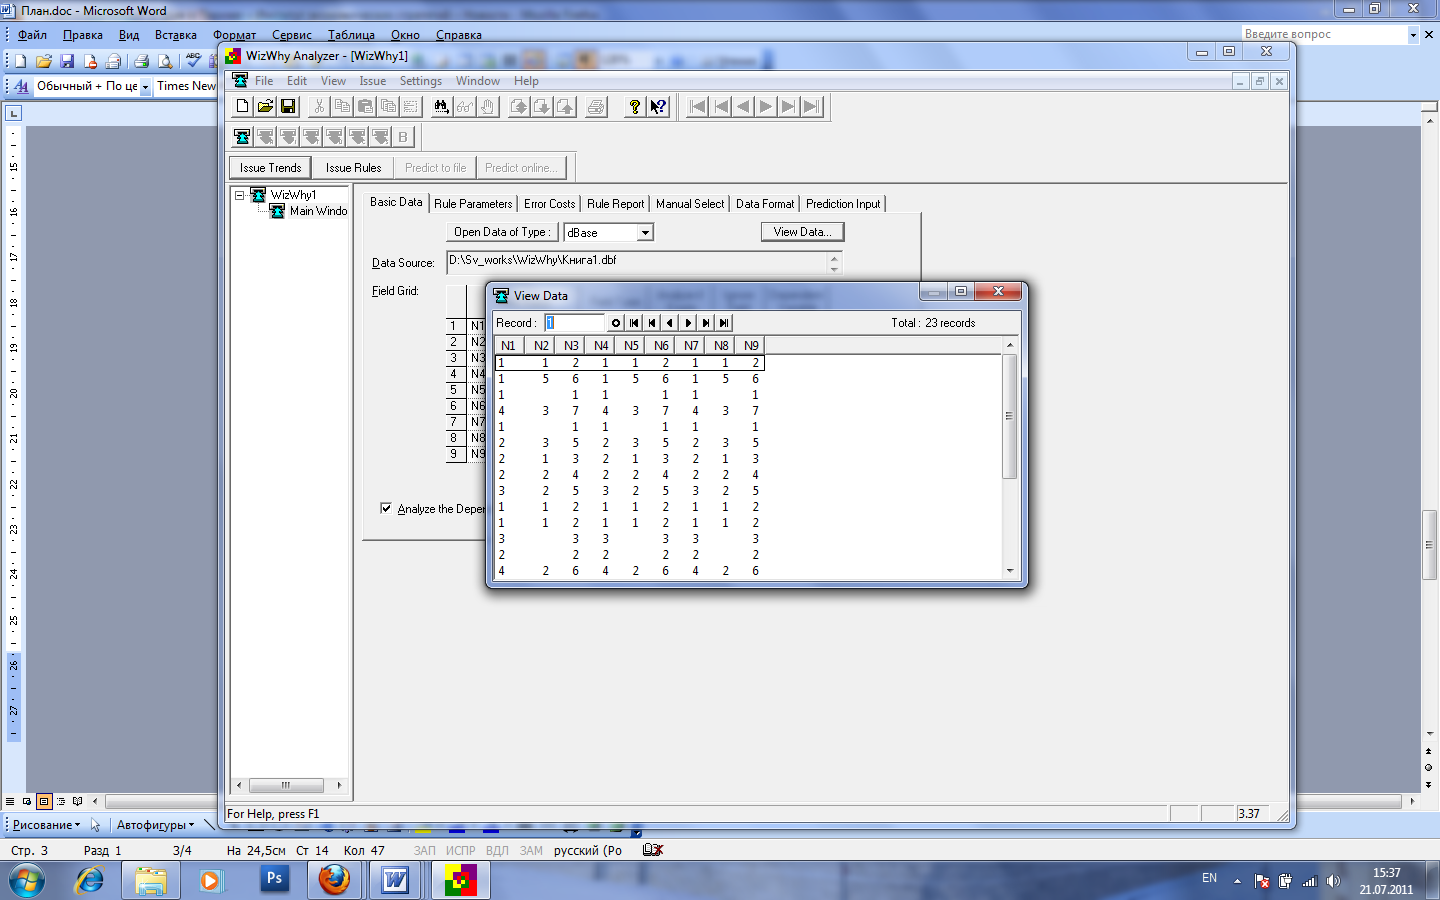Switch to the Error Costs tab
This screenshot has width=1440, height=900.
point(549,203)
